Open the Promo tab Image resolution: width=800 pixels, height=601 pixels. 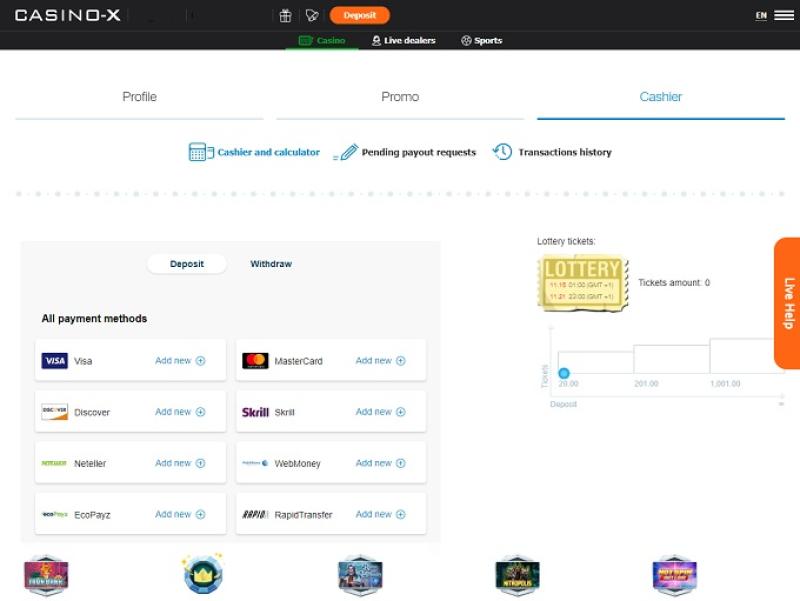(400, 97)
